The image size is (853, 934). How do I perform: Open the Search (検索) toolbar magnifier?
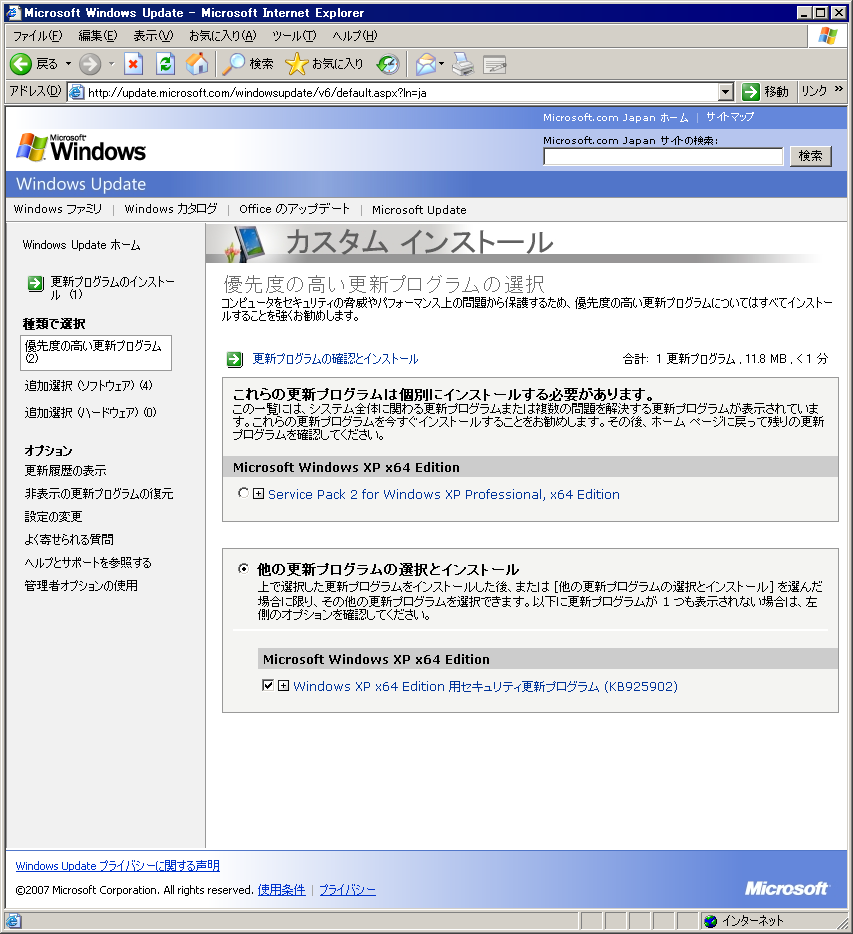pyautogui.click(x=234, y=64)
